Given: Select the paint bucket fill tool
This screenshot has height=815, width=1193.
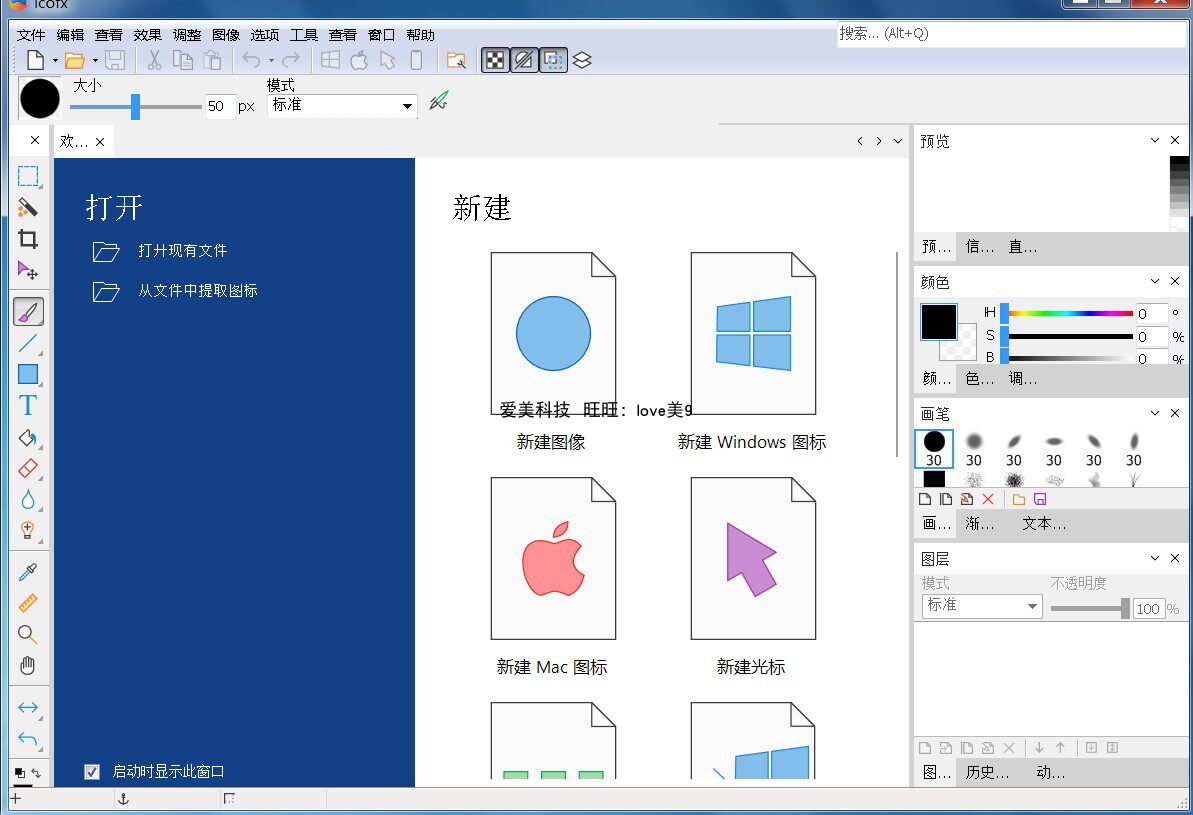Looking at the screenshot, I should click(28, 438).
